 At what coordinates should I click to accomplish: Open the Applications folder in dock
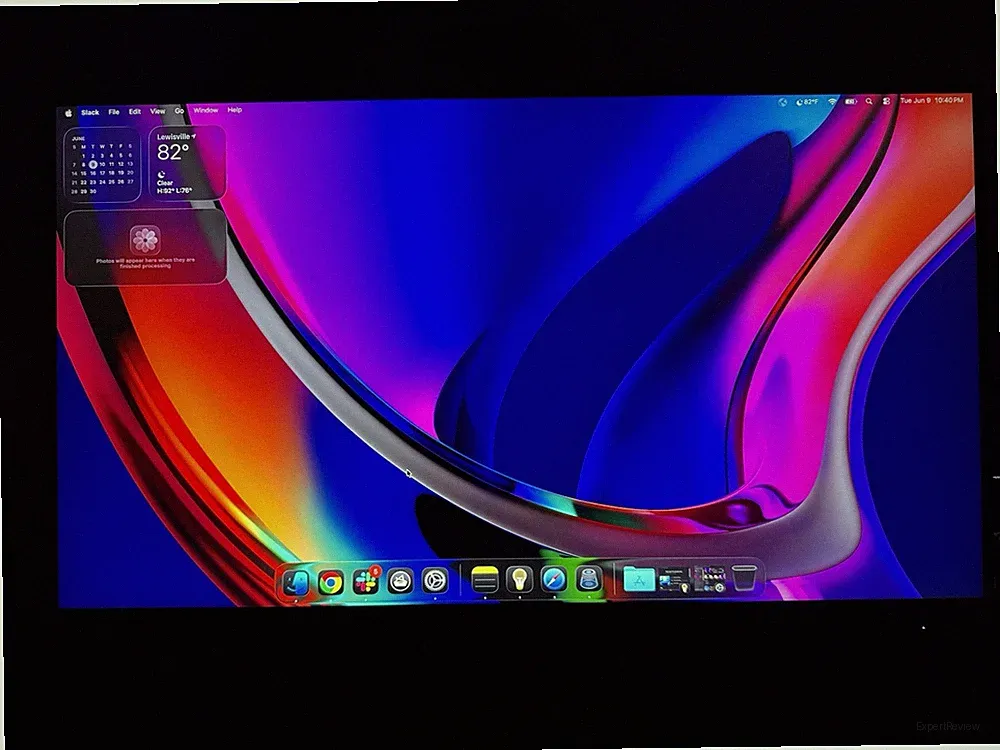tap(638, 580)
